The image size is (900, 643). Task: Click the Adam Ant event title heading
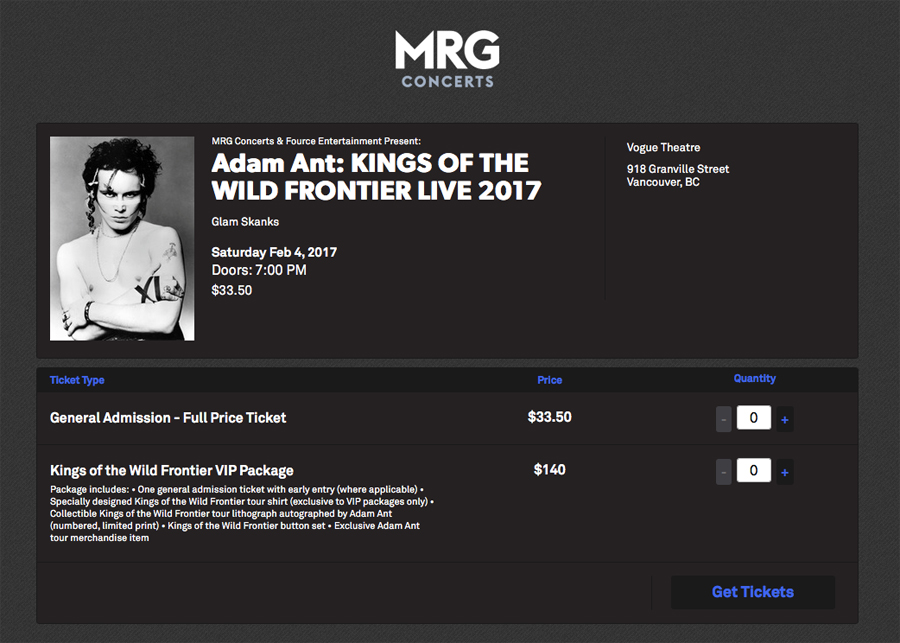[376, 177]
